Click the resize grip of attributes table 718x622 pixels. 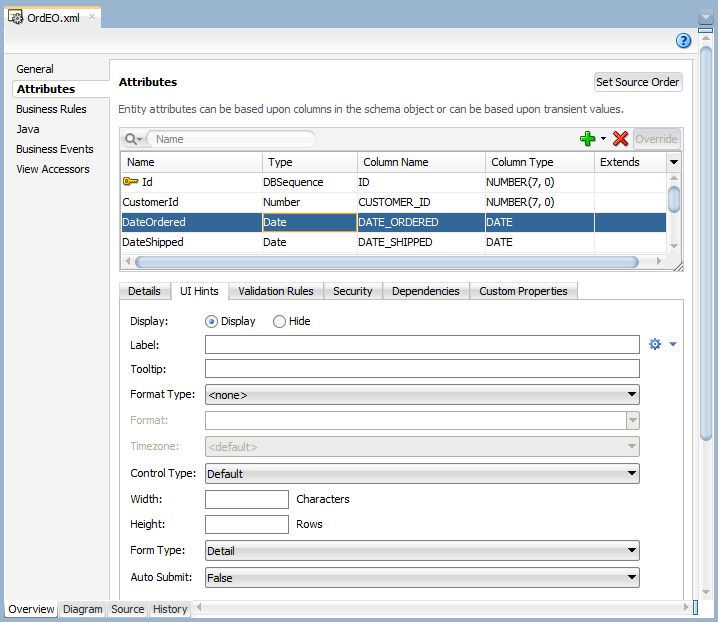[x=678, y=267]
